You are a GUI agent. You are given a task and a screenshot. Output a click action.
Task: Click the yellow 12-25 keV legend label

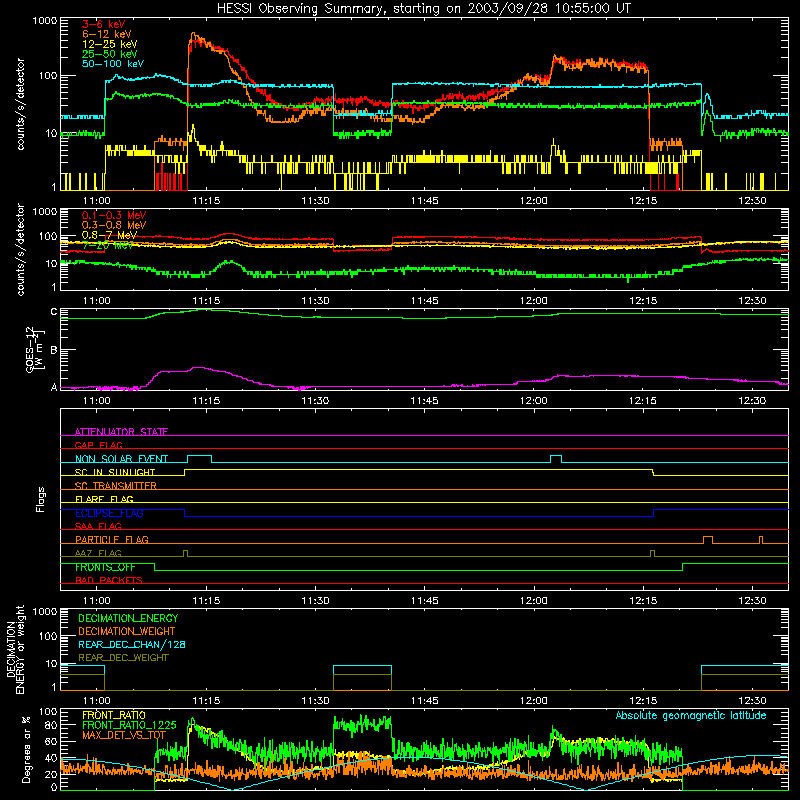pos(109,44)
